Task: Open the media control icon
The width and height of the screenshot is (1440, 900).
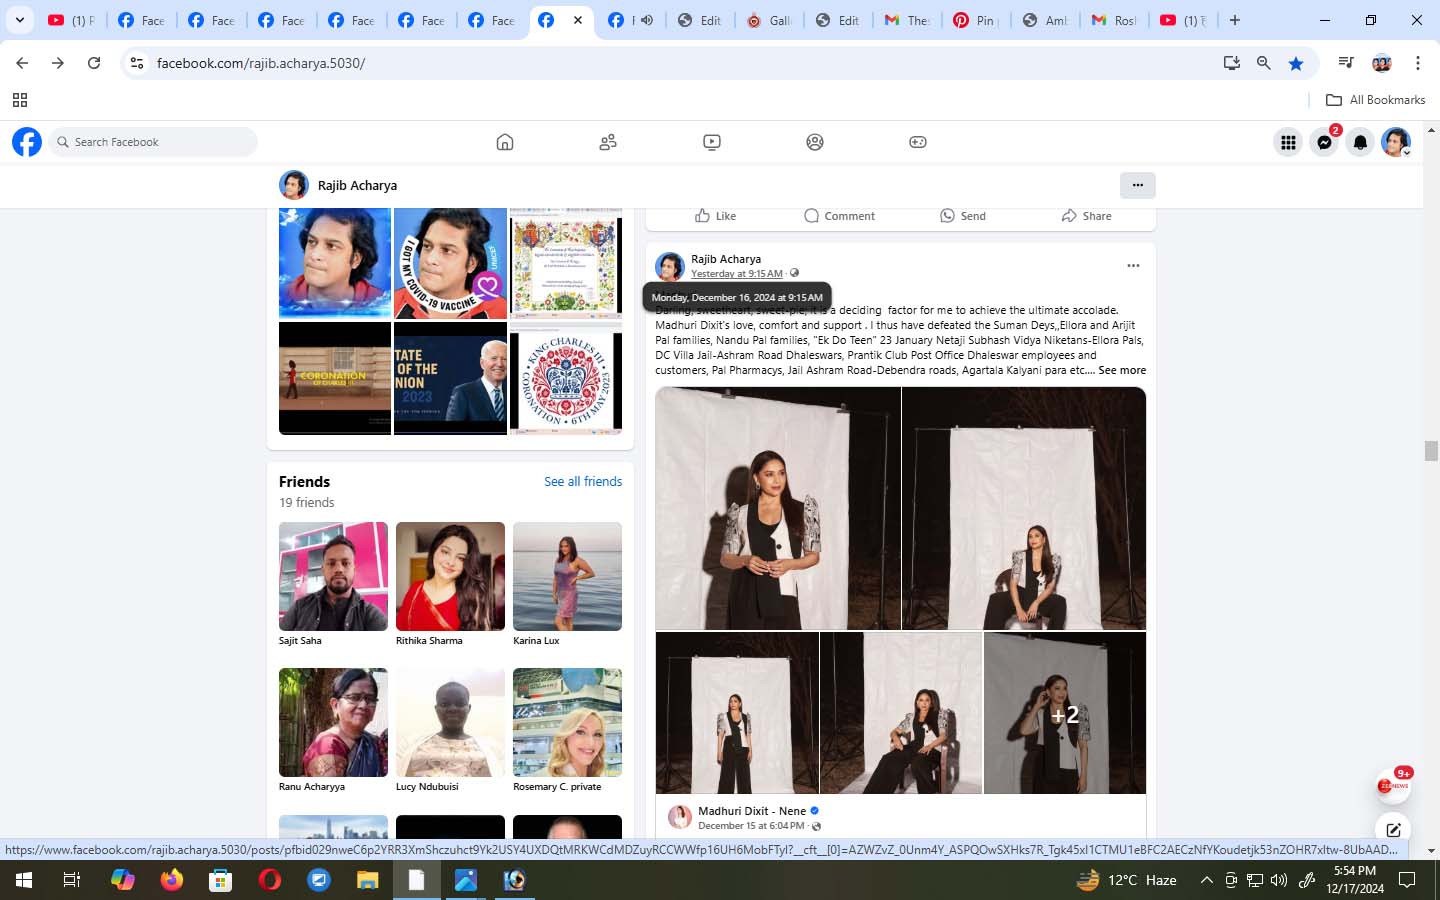Action: coord(1346,63)
